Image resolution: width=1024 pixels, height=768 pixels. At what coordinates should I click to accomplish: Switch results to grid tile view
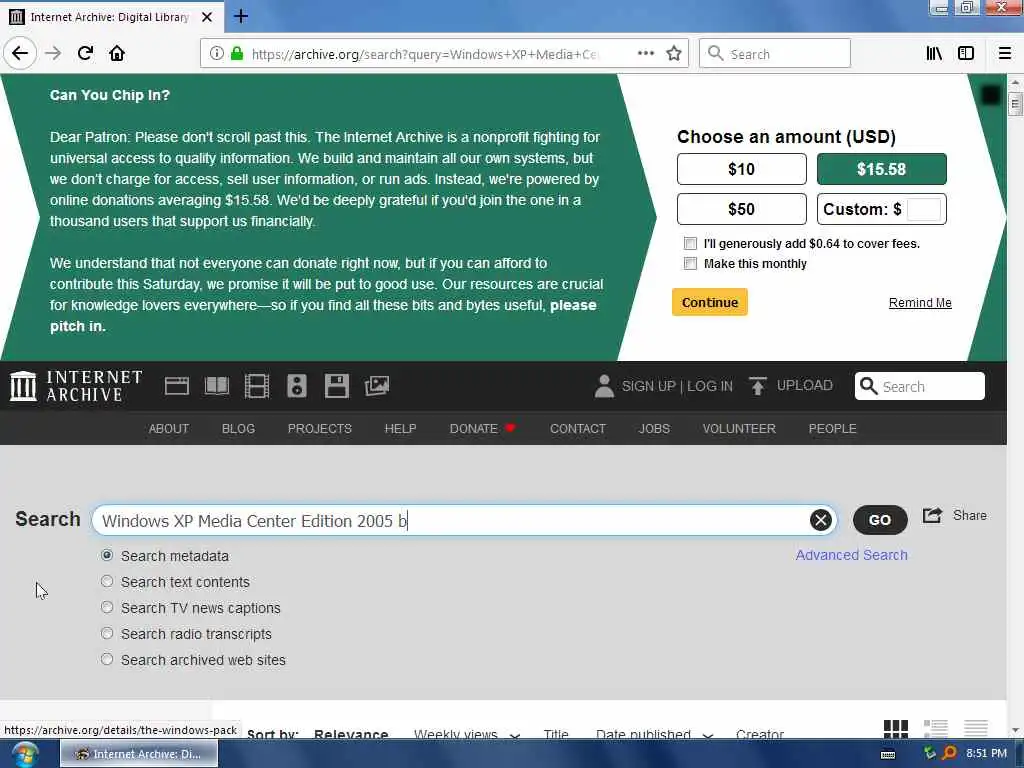point(895,728)
